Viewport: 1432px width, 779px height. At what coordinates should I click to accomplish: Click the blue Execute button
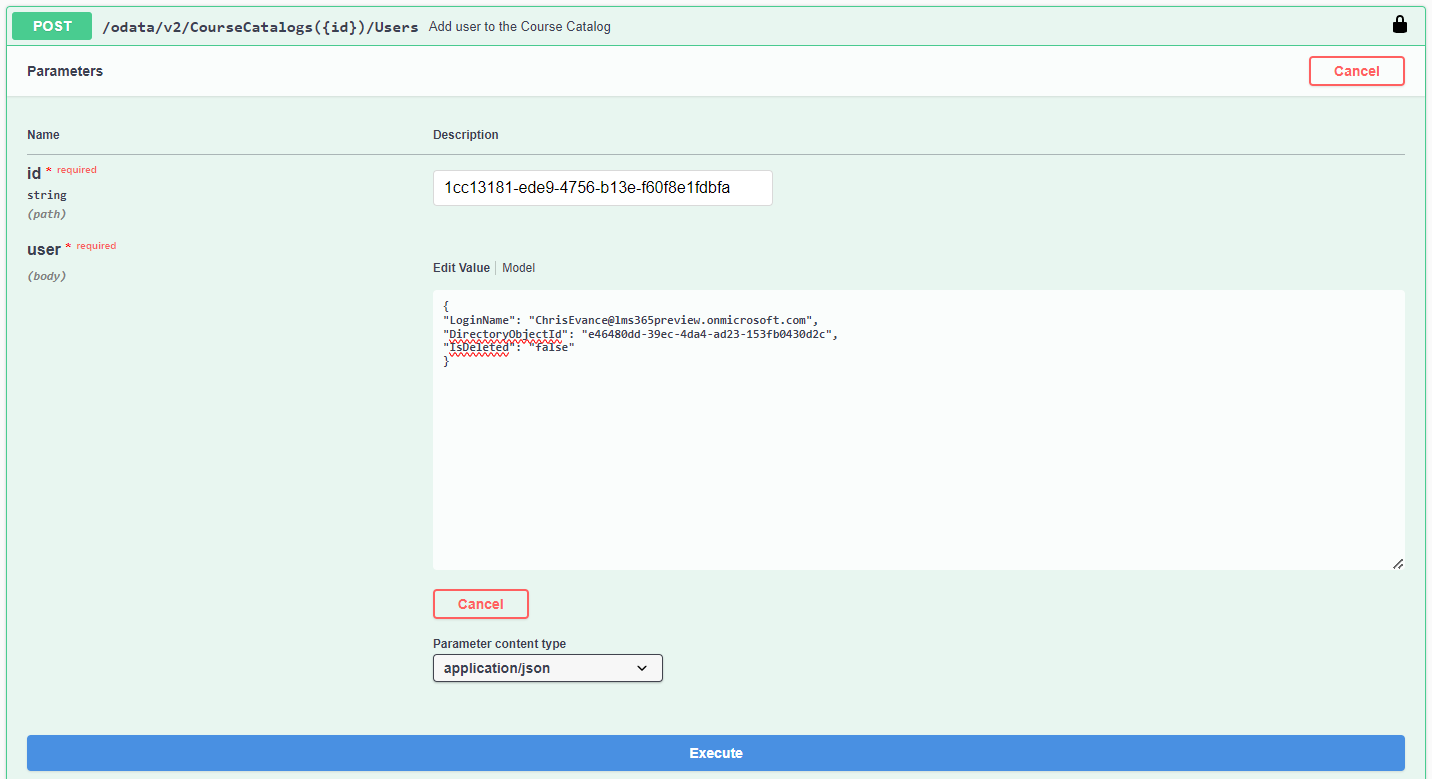pyautogui.click(x=715, y=753)
